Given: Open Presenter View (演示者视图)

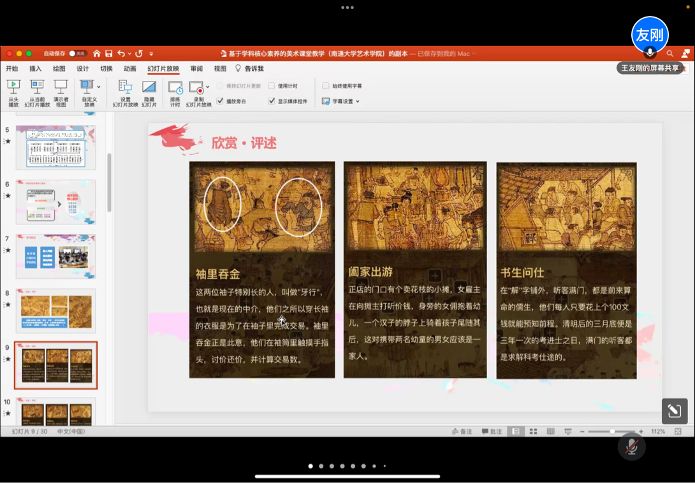Looking at the screenshot, I should click(x=61, y=93).
